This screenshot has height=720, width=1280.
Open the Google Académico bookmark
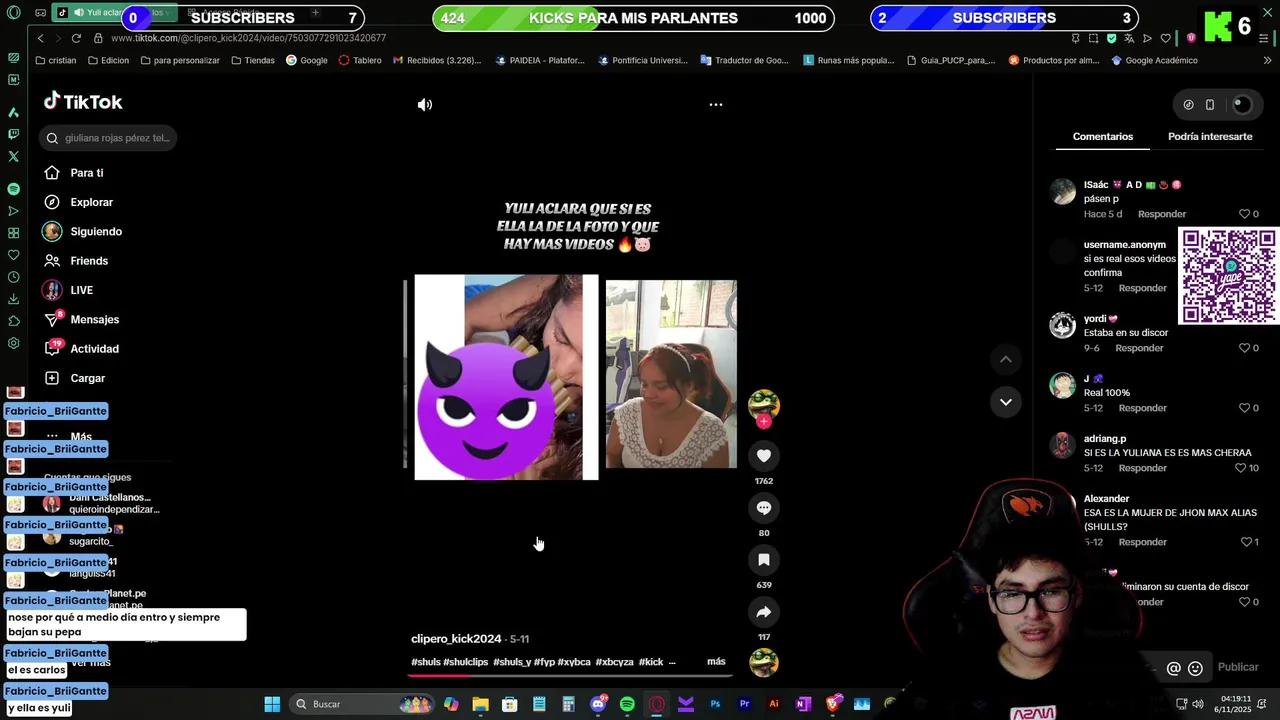[x=1154, y=60]
